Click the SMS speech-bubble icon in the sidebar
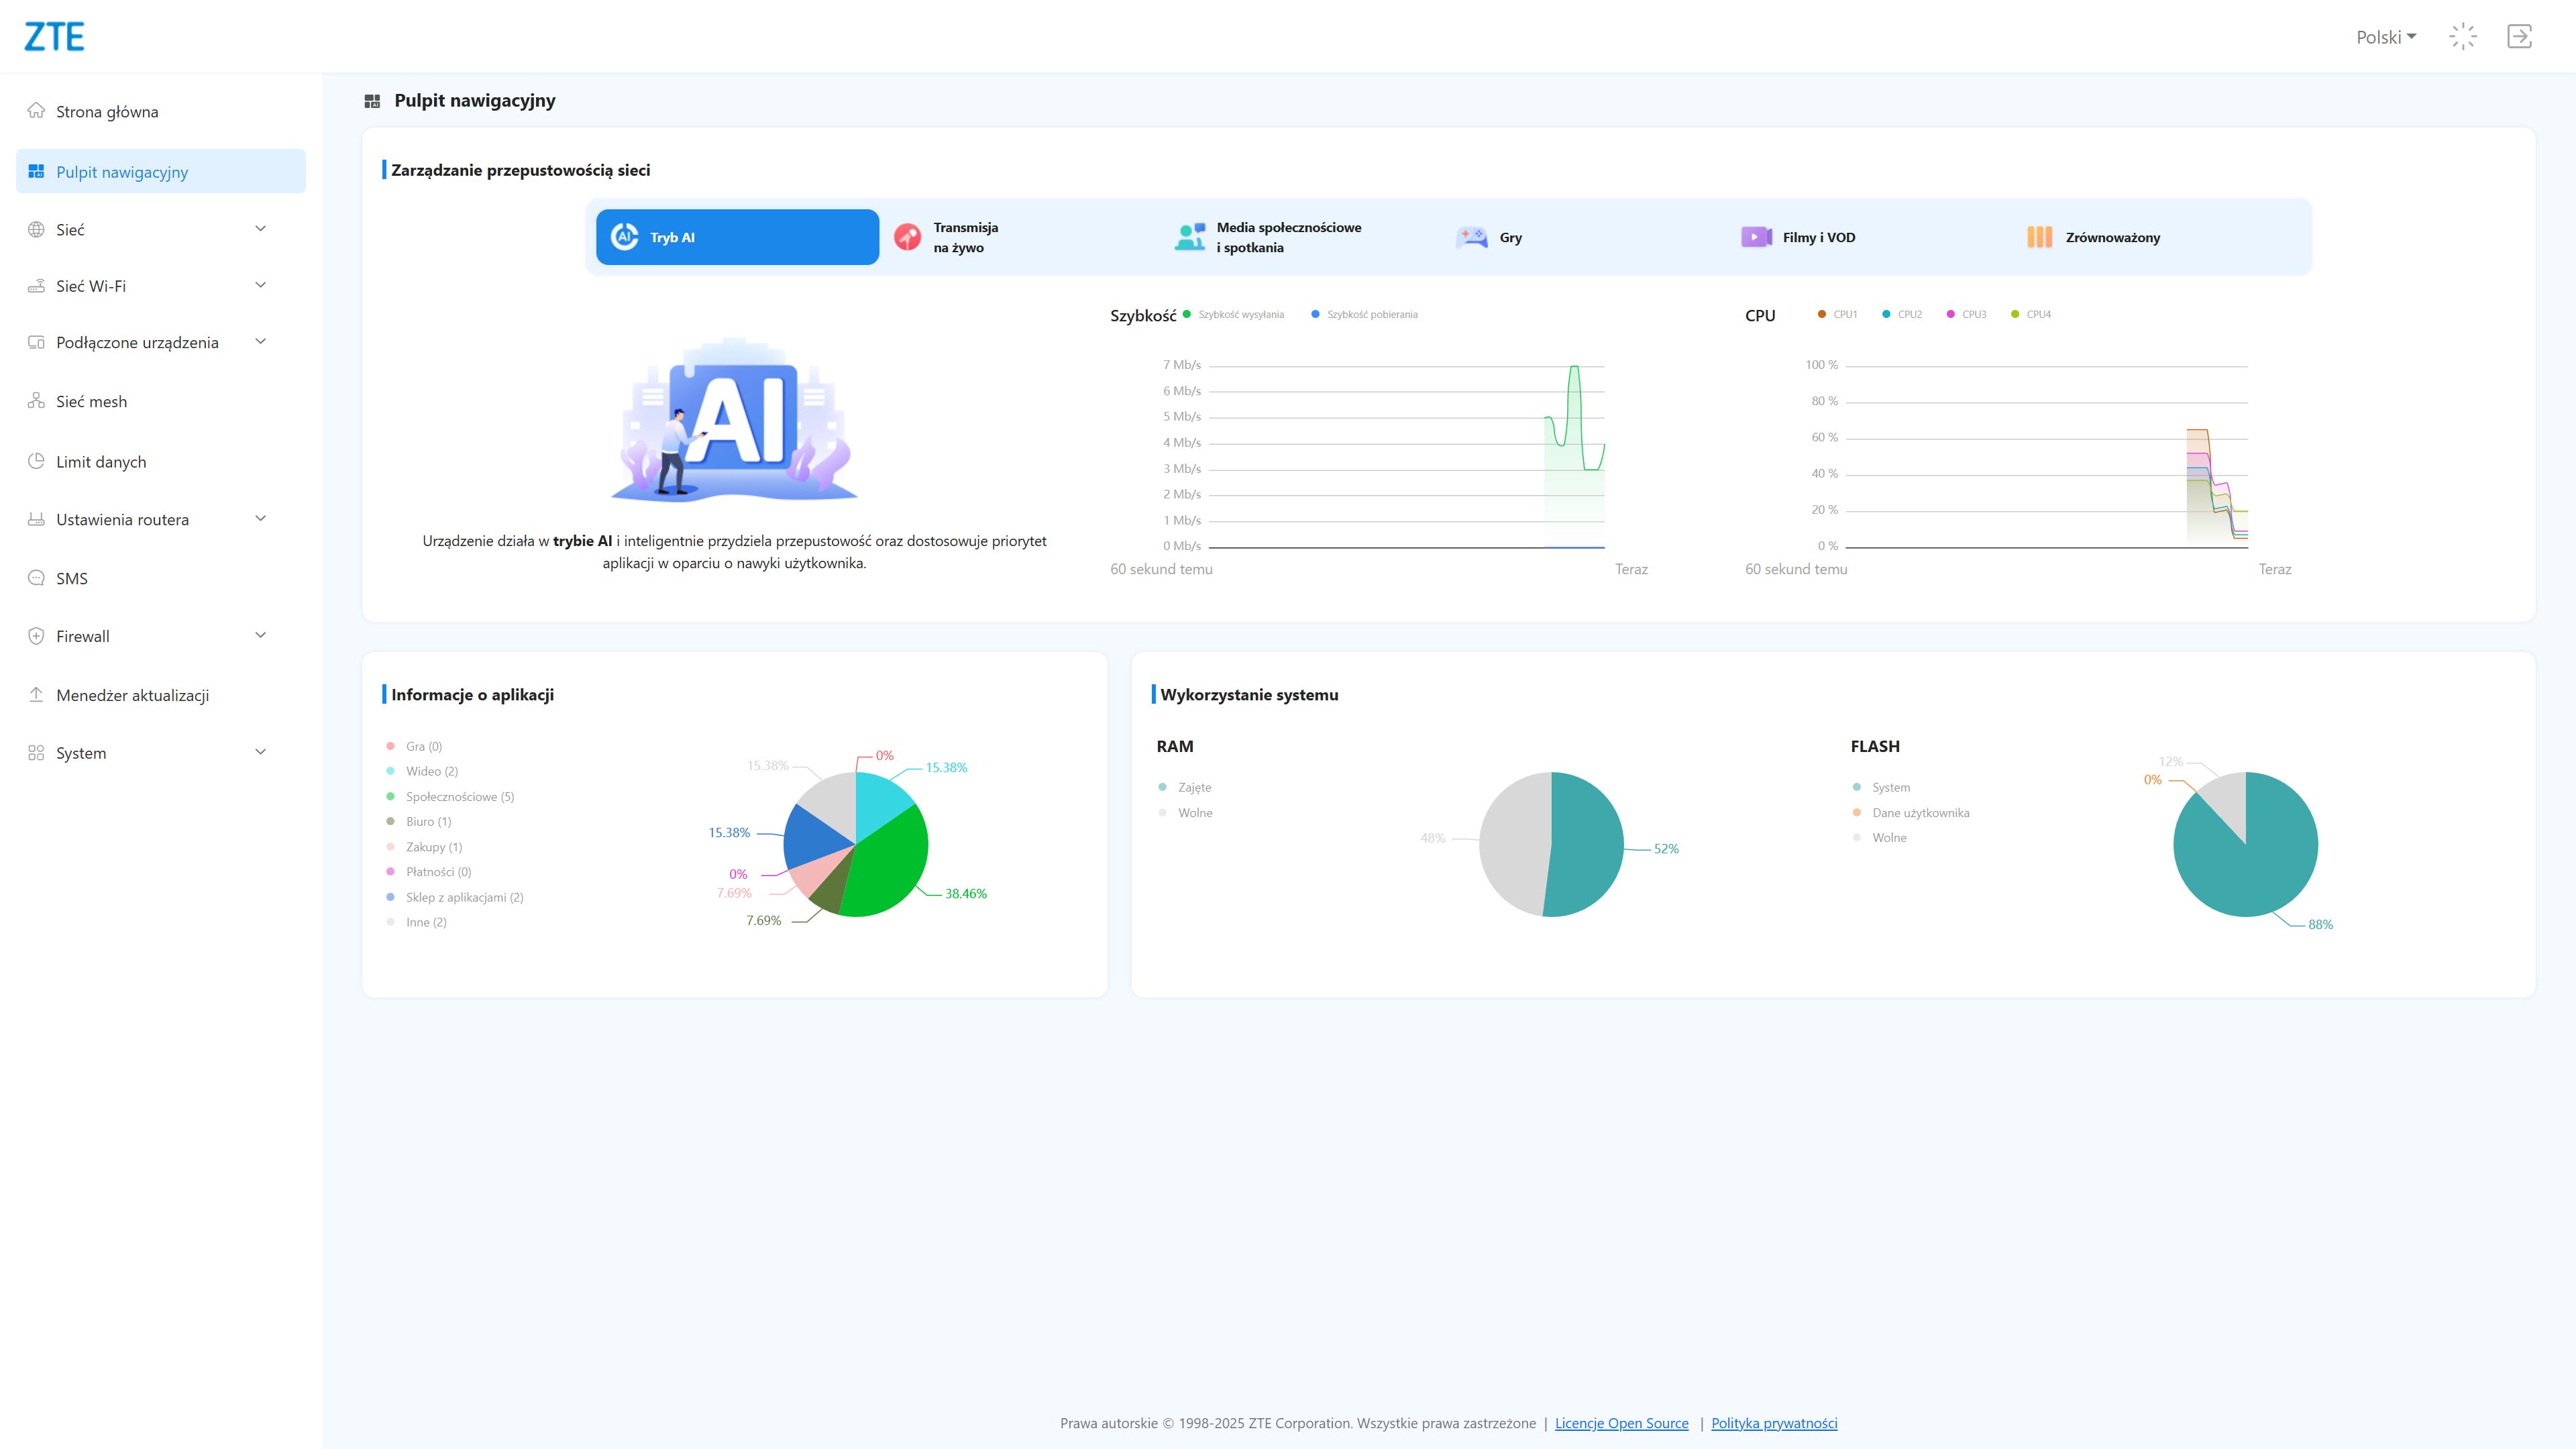Viewport: 2576px width, 1449px height. [36, 578]
